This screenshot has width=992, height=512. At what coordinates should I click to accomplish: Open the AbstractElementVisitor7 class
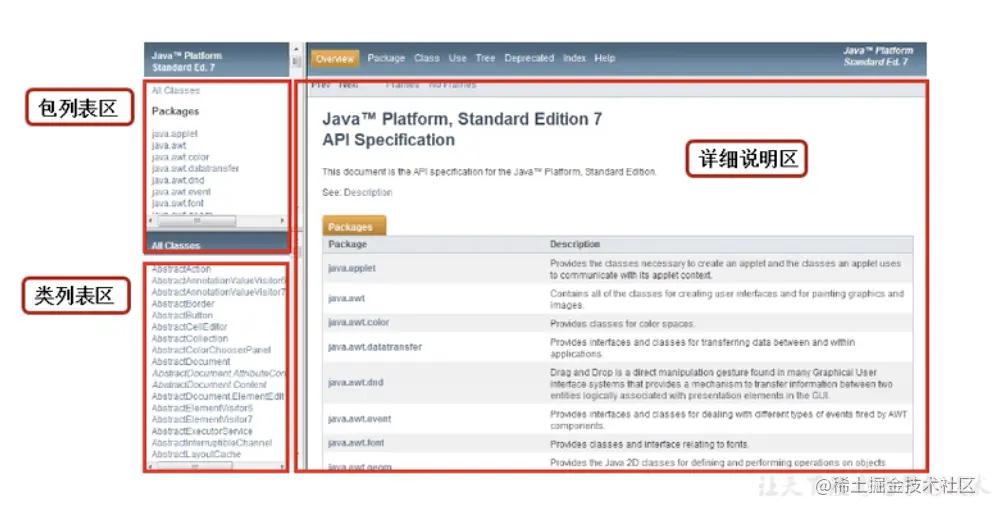pos(202,420)
